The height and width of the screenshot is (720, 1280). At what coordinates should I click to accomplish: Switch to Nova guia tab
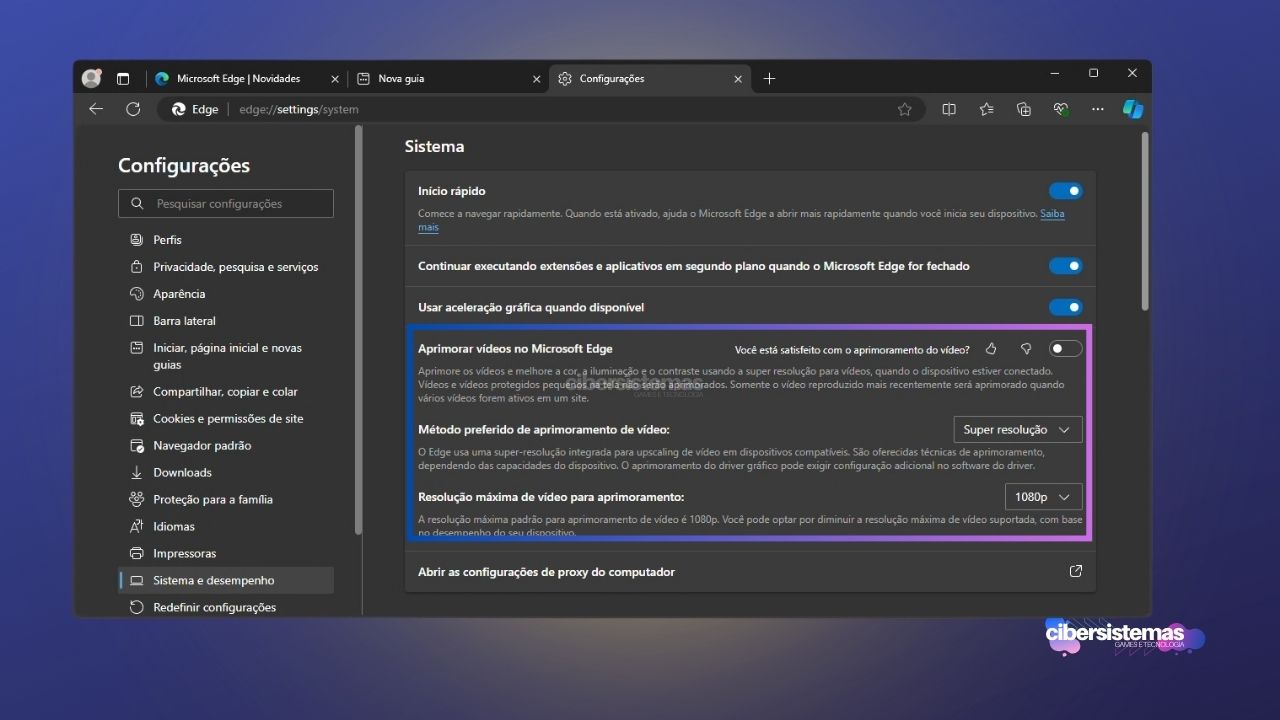coord(448,79)
